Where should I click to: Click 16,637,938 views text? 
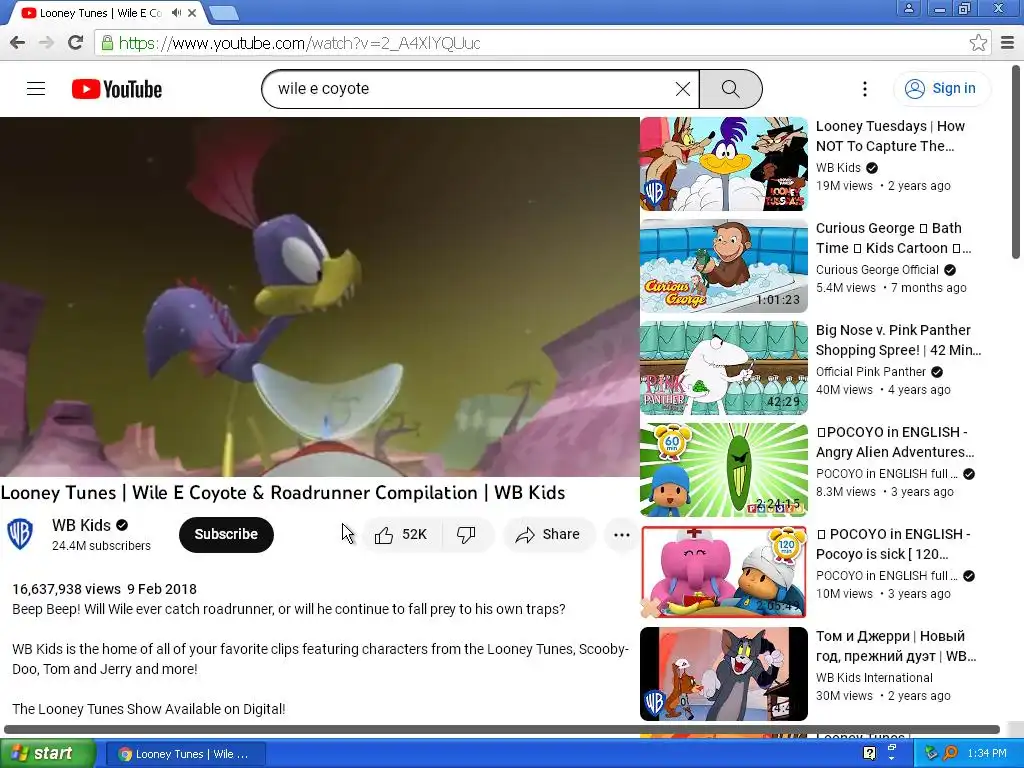pyautogui.click(x=66, y=589)
